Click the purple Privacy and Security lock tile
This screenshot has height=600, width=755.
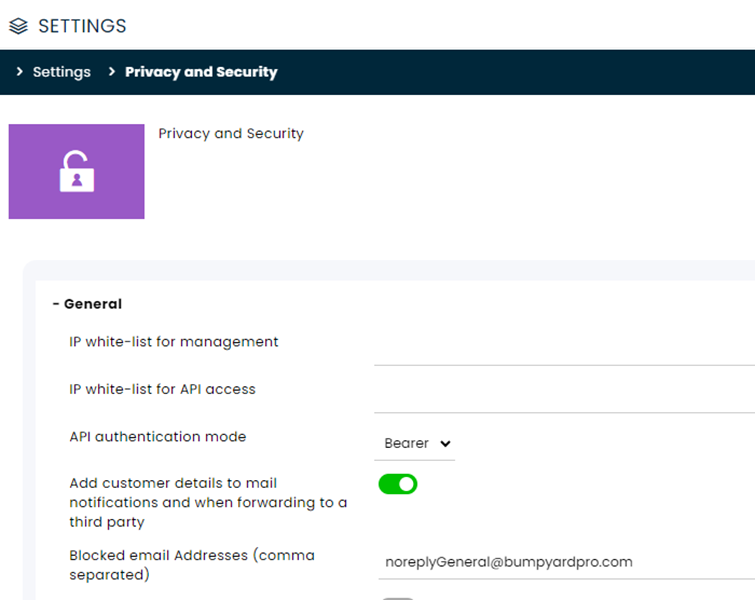click(x=77, y=171)
